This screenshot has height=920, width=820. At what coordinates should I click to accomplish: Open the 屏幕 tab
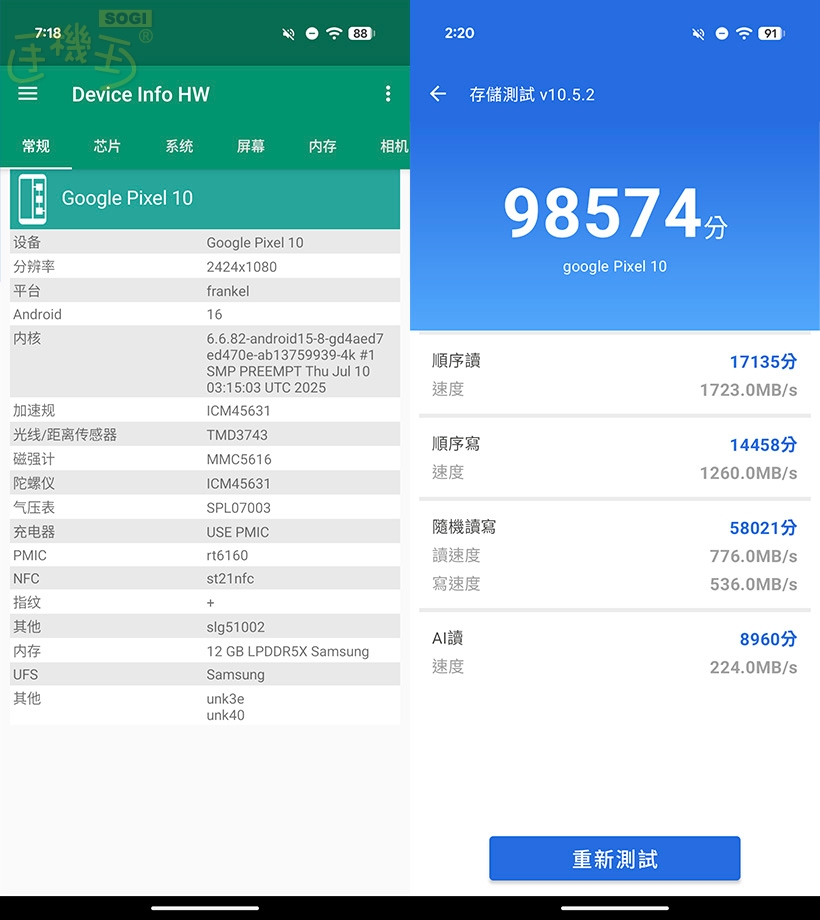coord(251,146)
